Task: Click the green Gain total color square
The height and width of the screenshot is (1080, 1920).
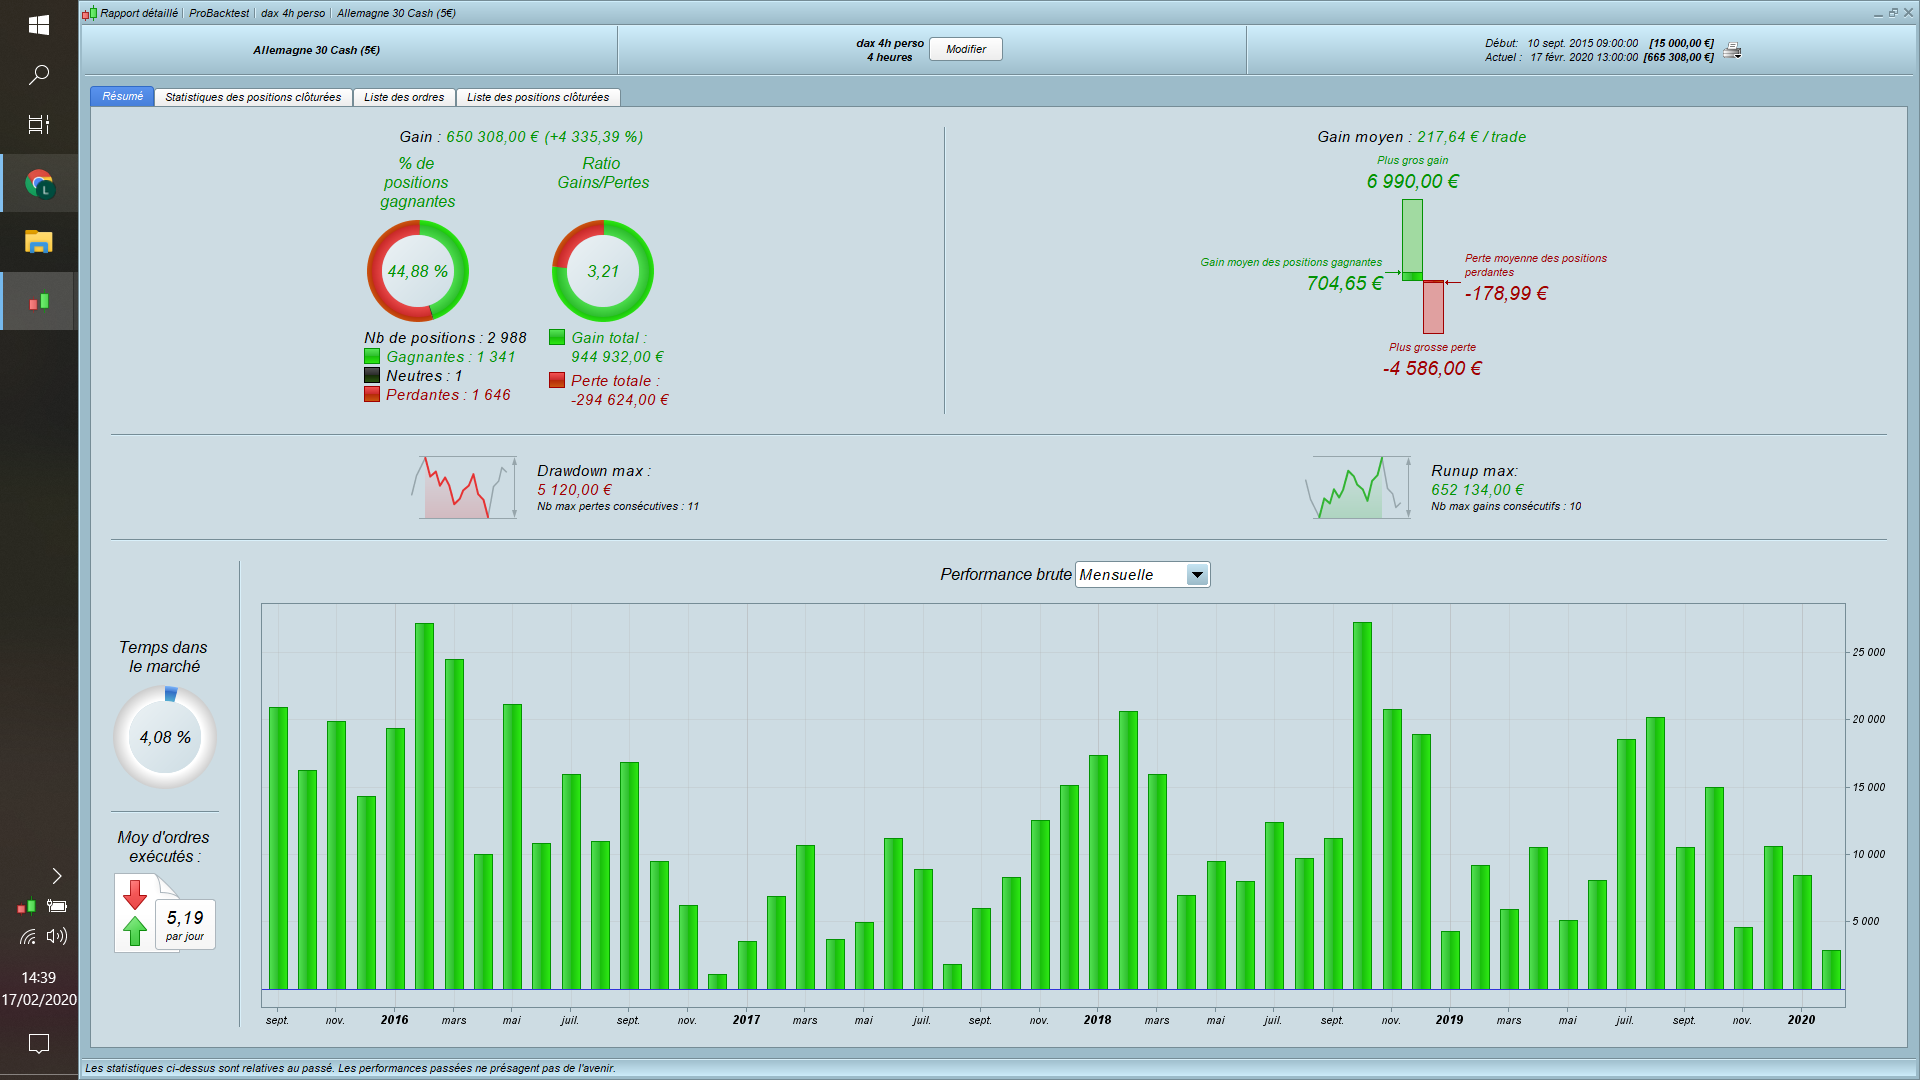Action: pyautogui.click(x=557, y=338)
